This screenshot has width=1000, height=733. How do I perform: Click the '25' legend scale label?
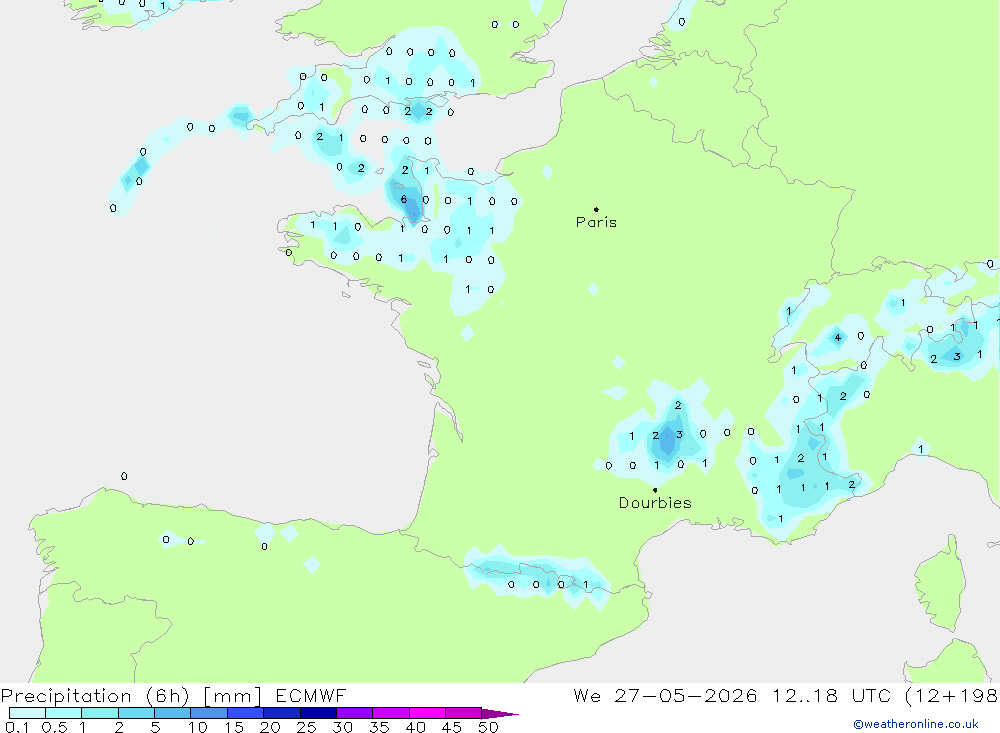[306, 727]
